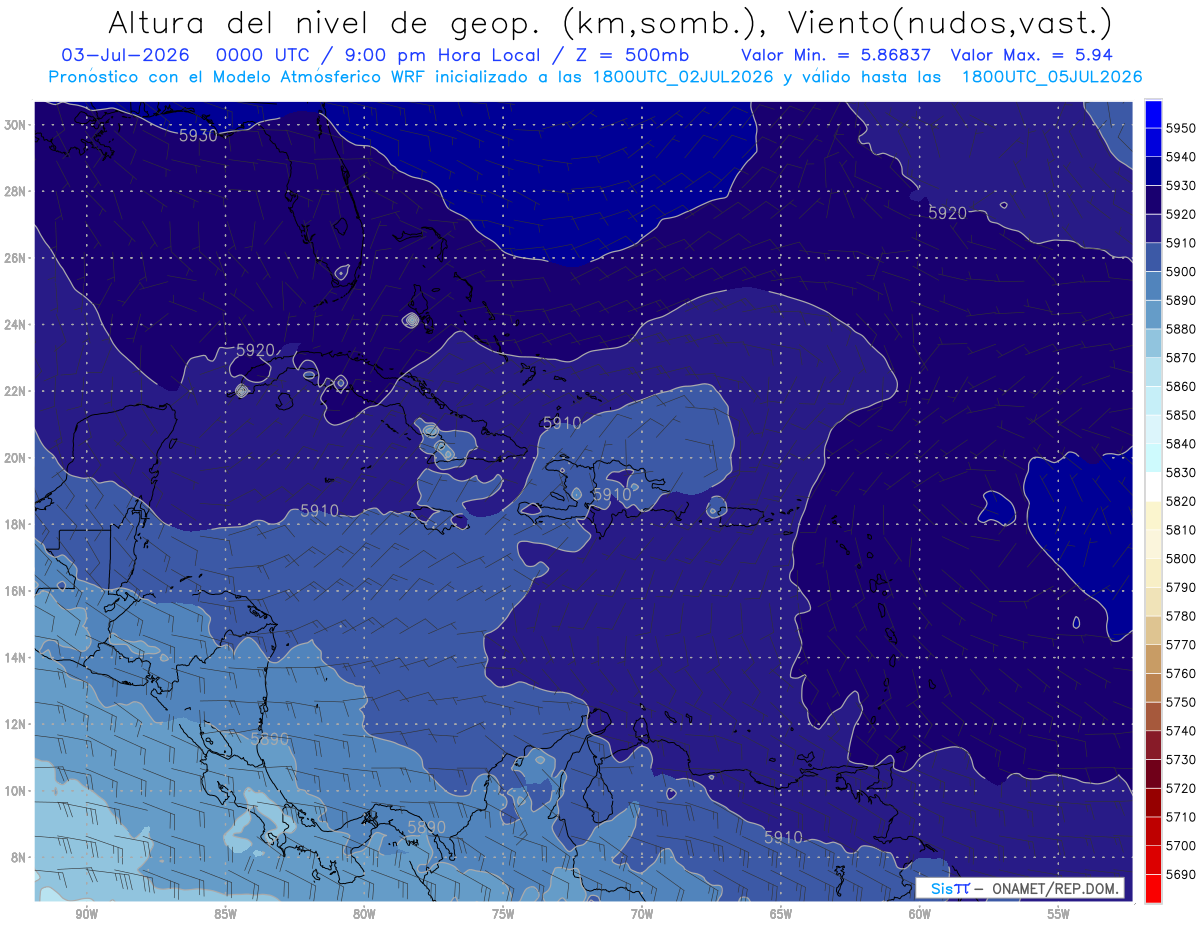Screen dimensions: 1200x927
Task: Click the '5870' colorbar value
Action: (1180, 357)
